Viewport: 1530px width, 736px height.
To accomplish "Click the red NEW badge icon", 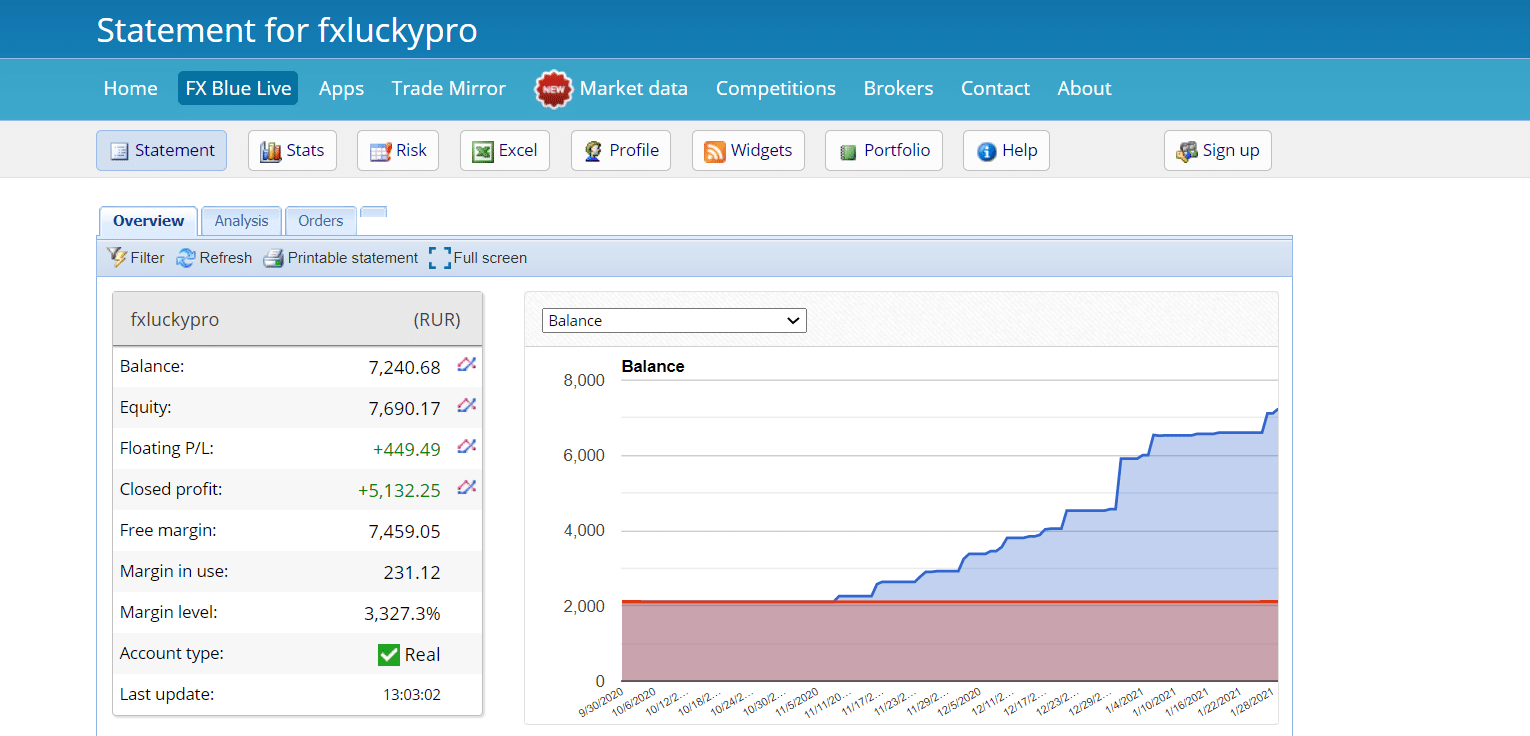I will tap(552, 89).
